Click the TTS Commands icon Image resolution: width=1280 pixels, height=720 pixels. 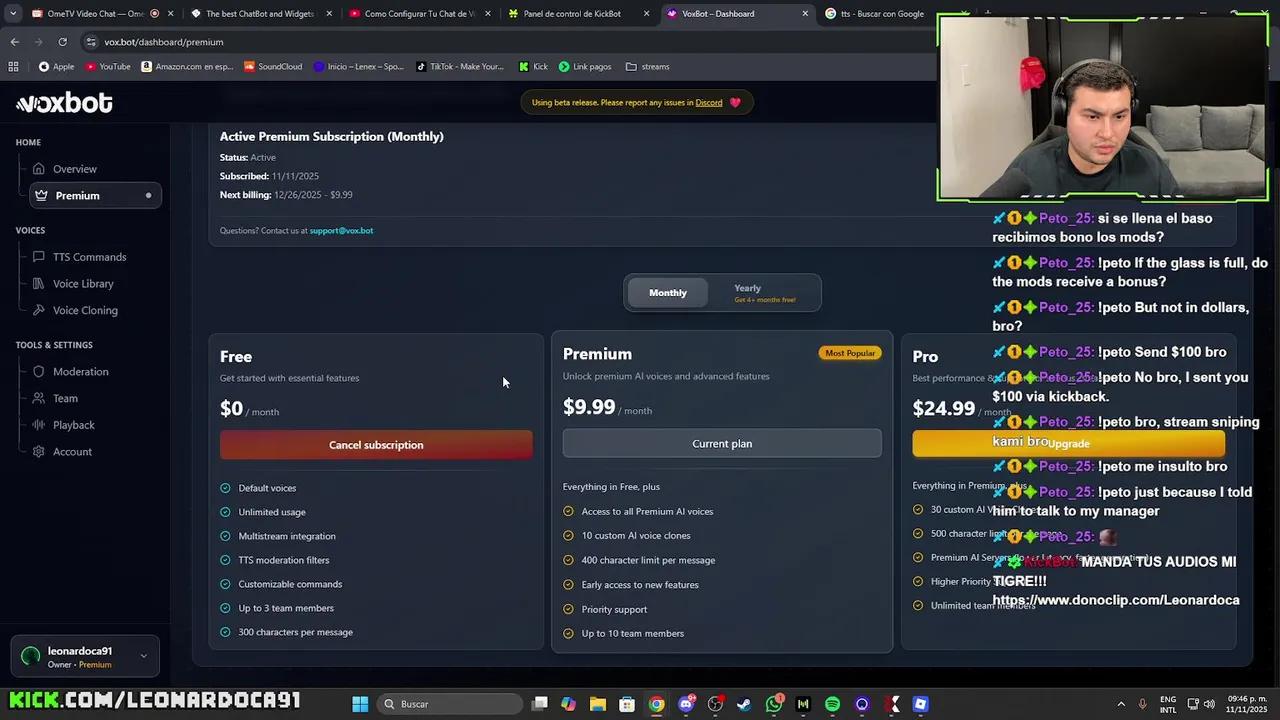(x=39, y=257)
